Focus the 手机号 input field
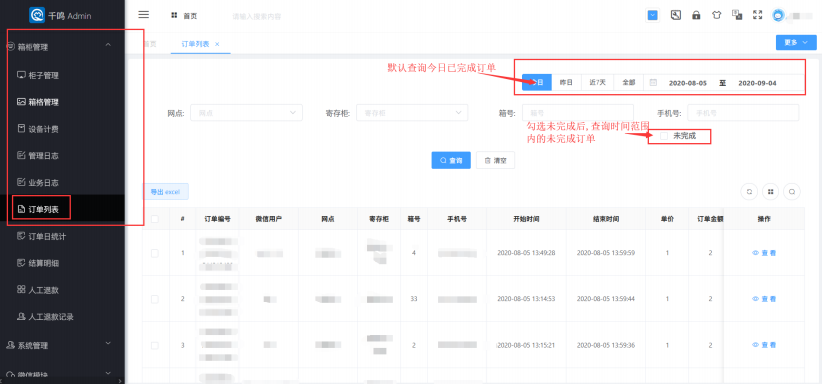 click(743, 113)
